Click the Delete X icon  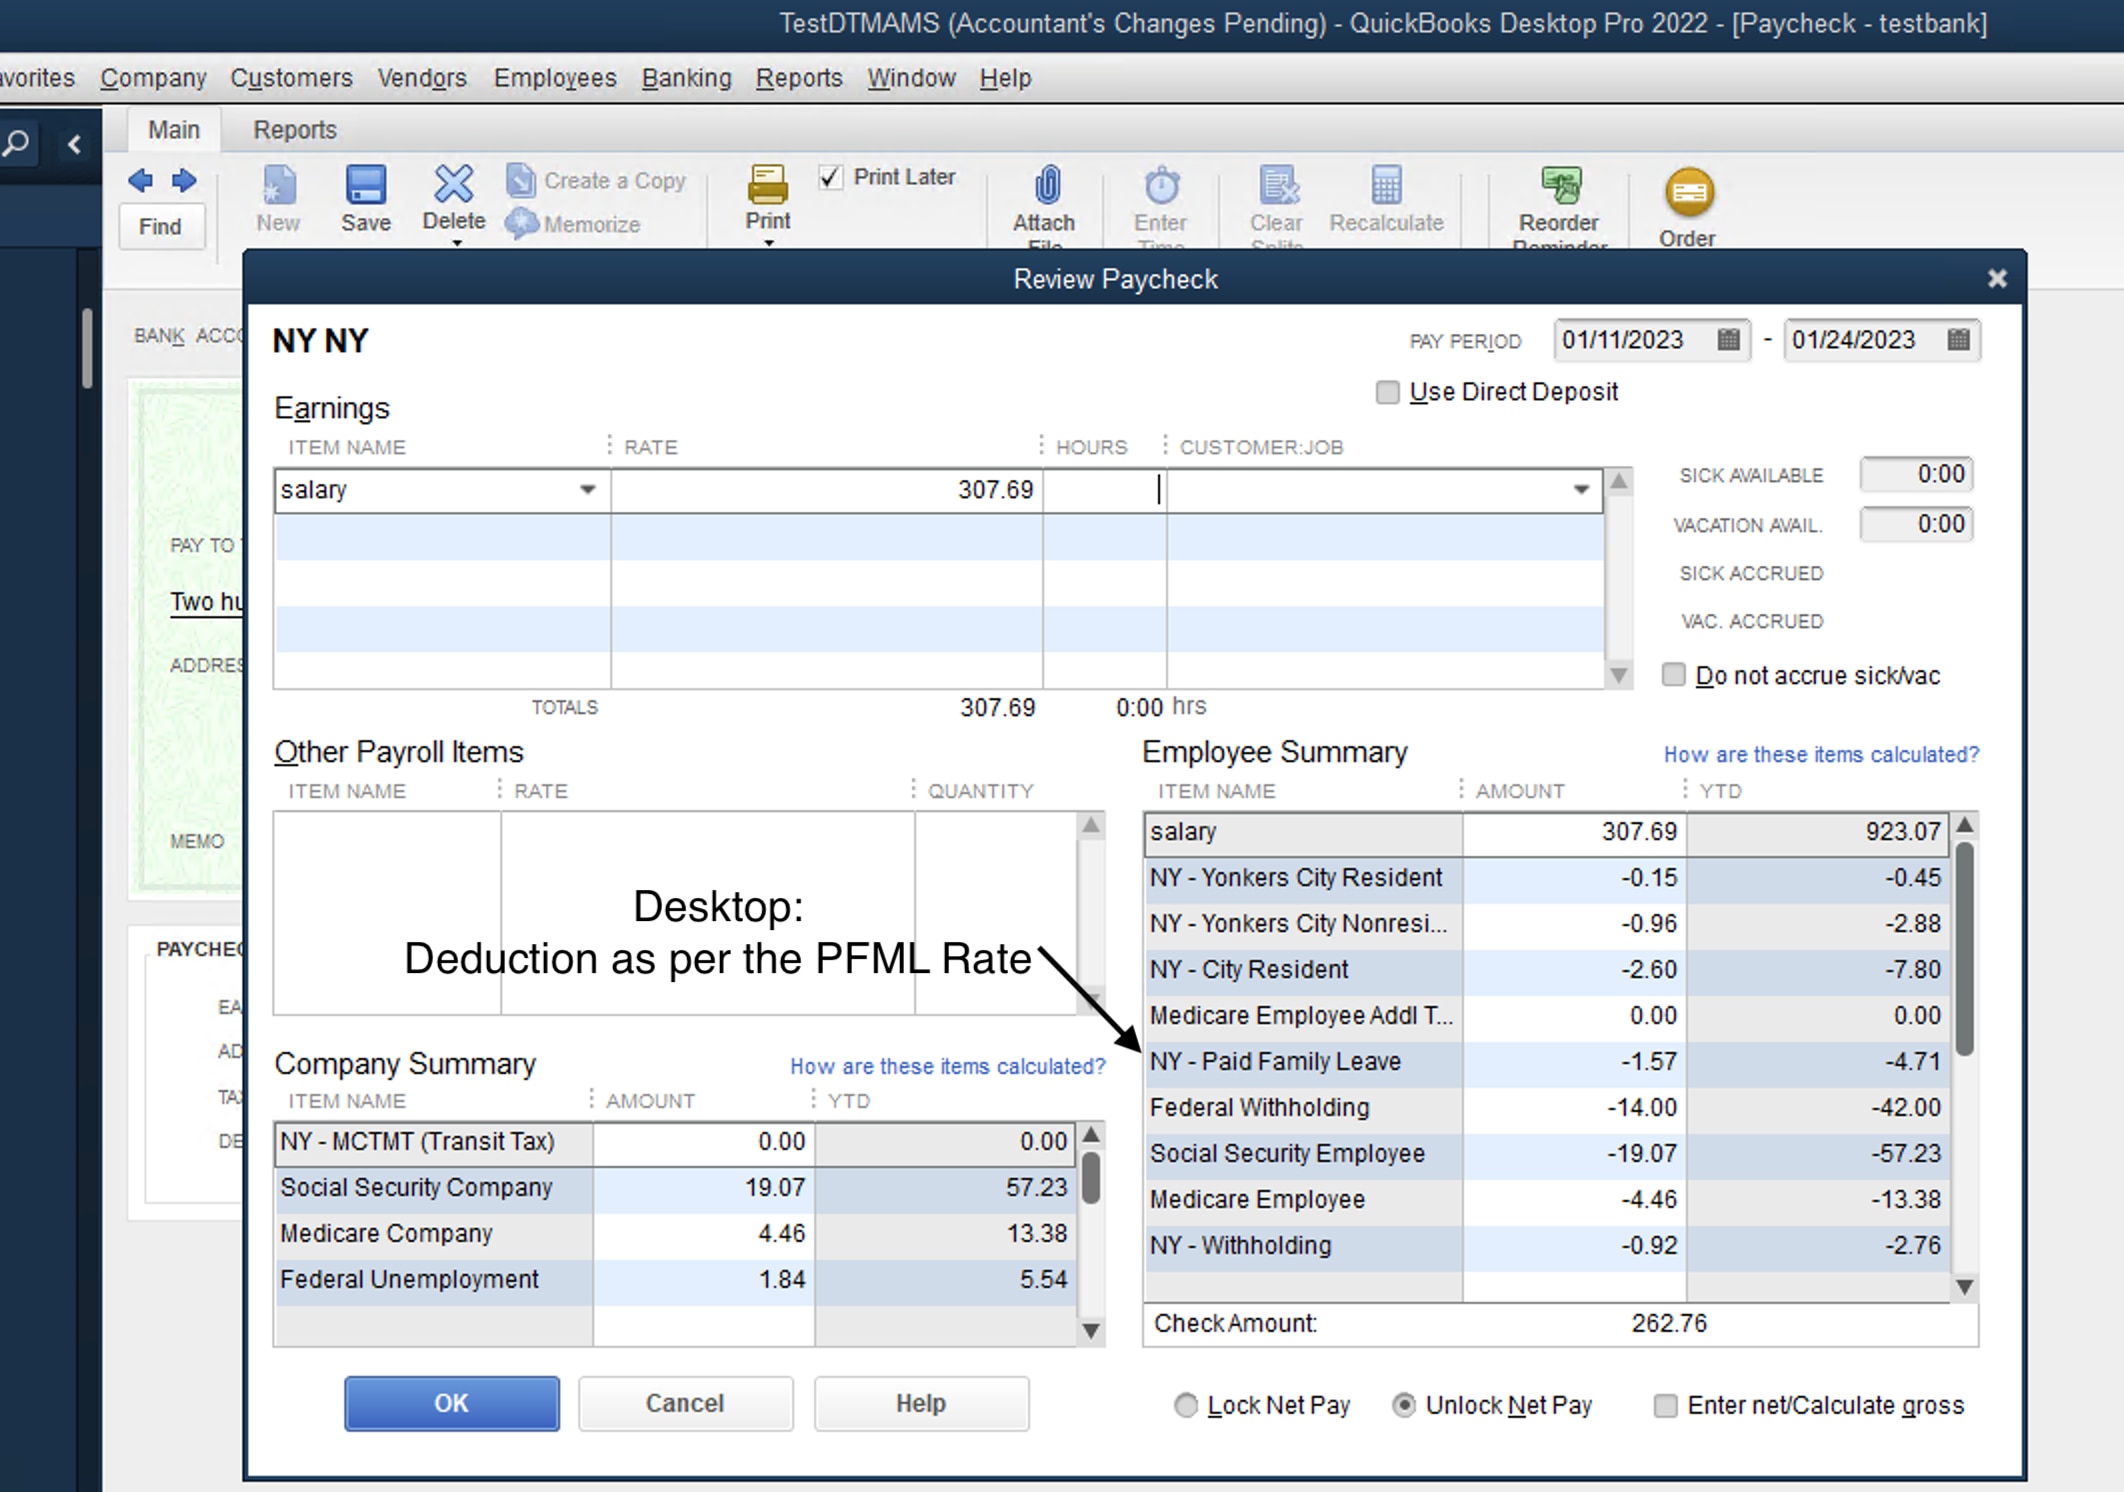(454, 184)
